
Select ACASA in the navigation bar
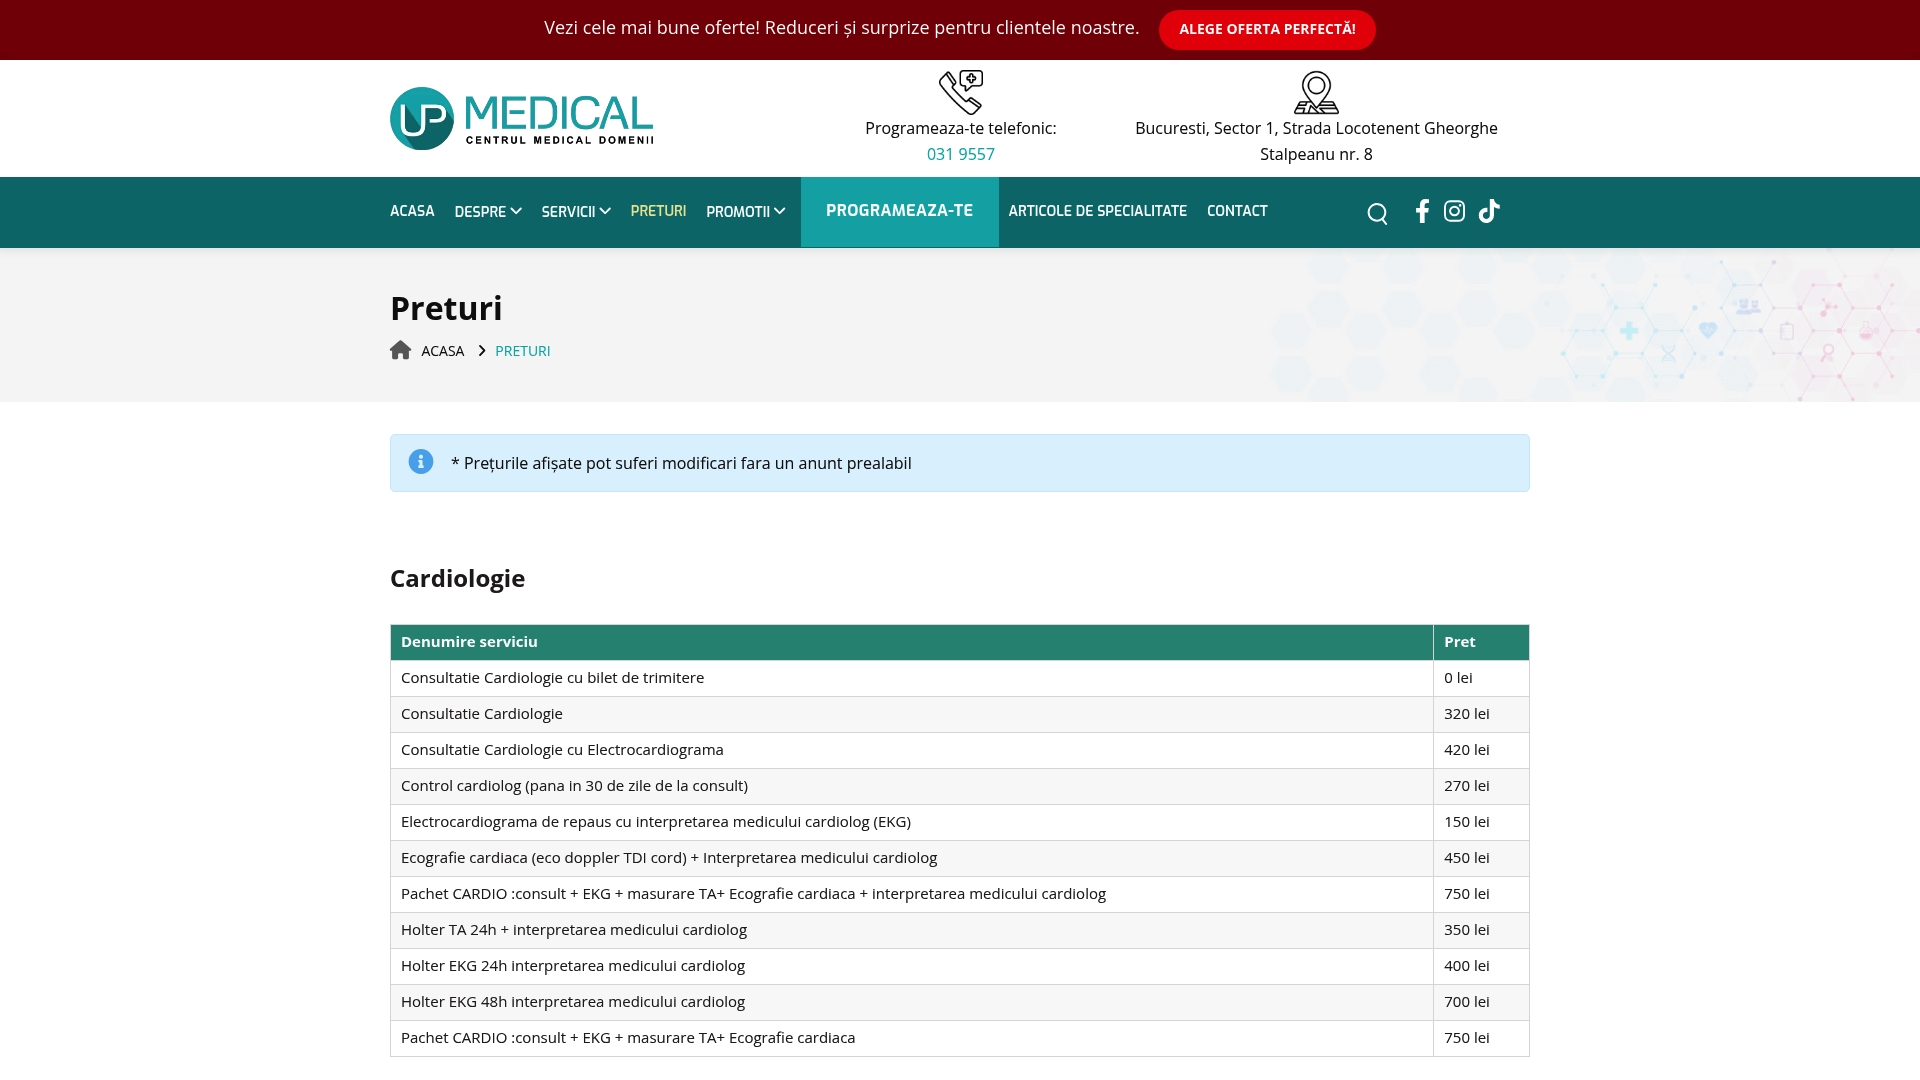click(x=411, y=211)
